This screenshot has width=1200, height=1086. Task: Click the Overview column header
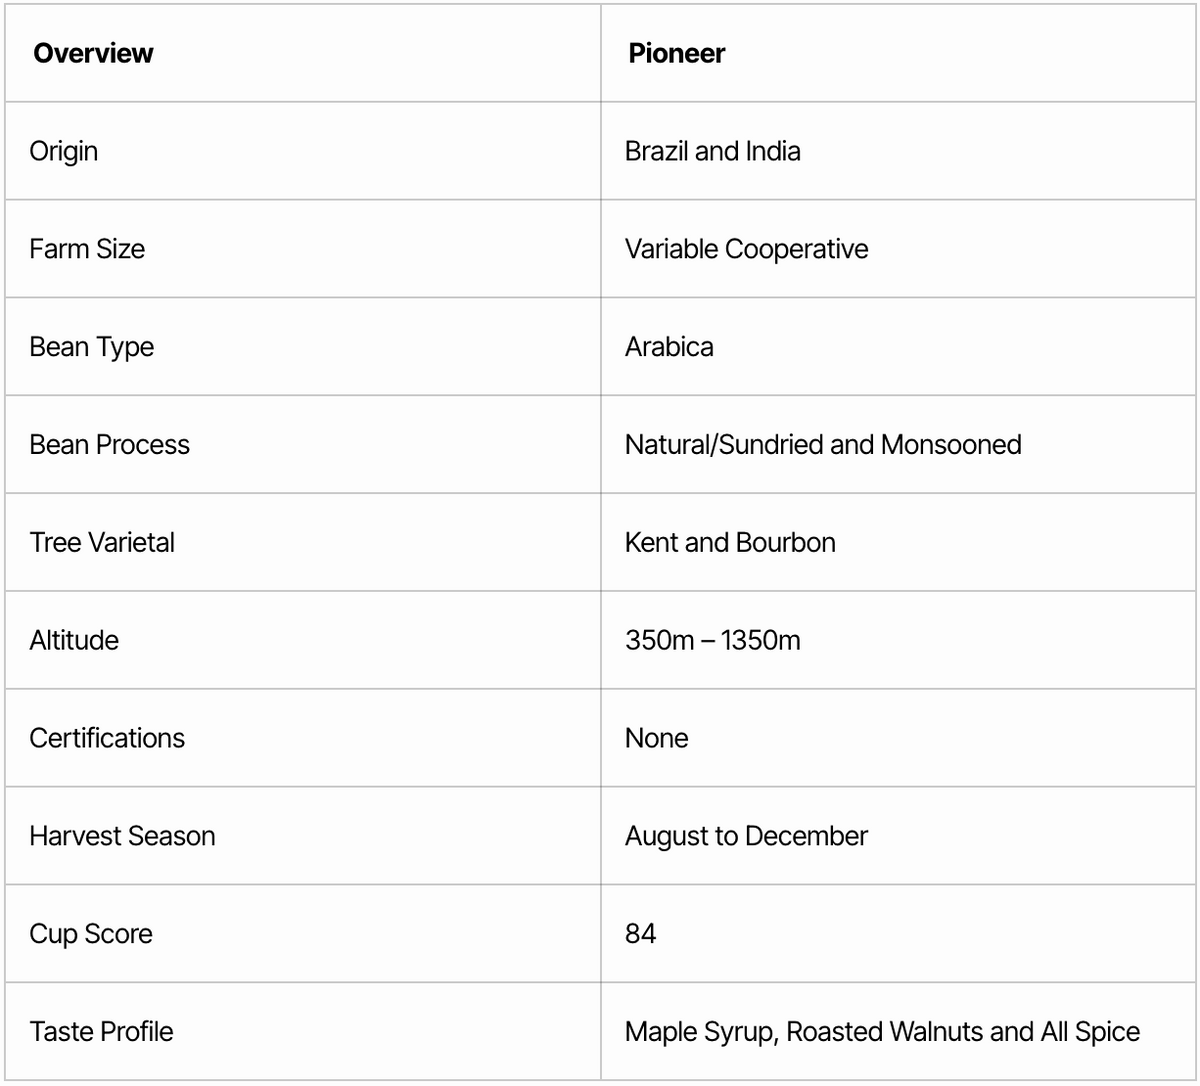point(93,53)
